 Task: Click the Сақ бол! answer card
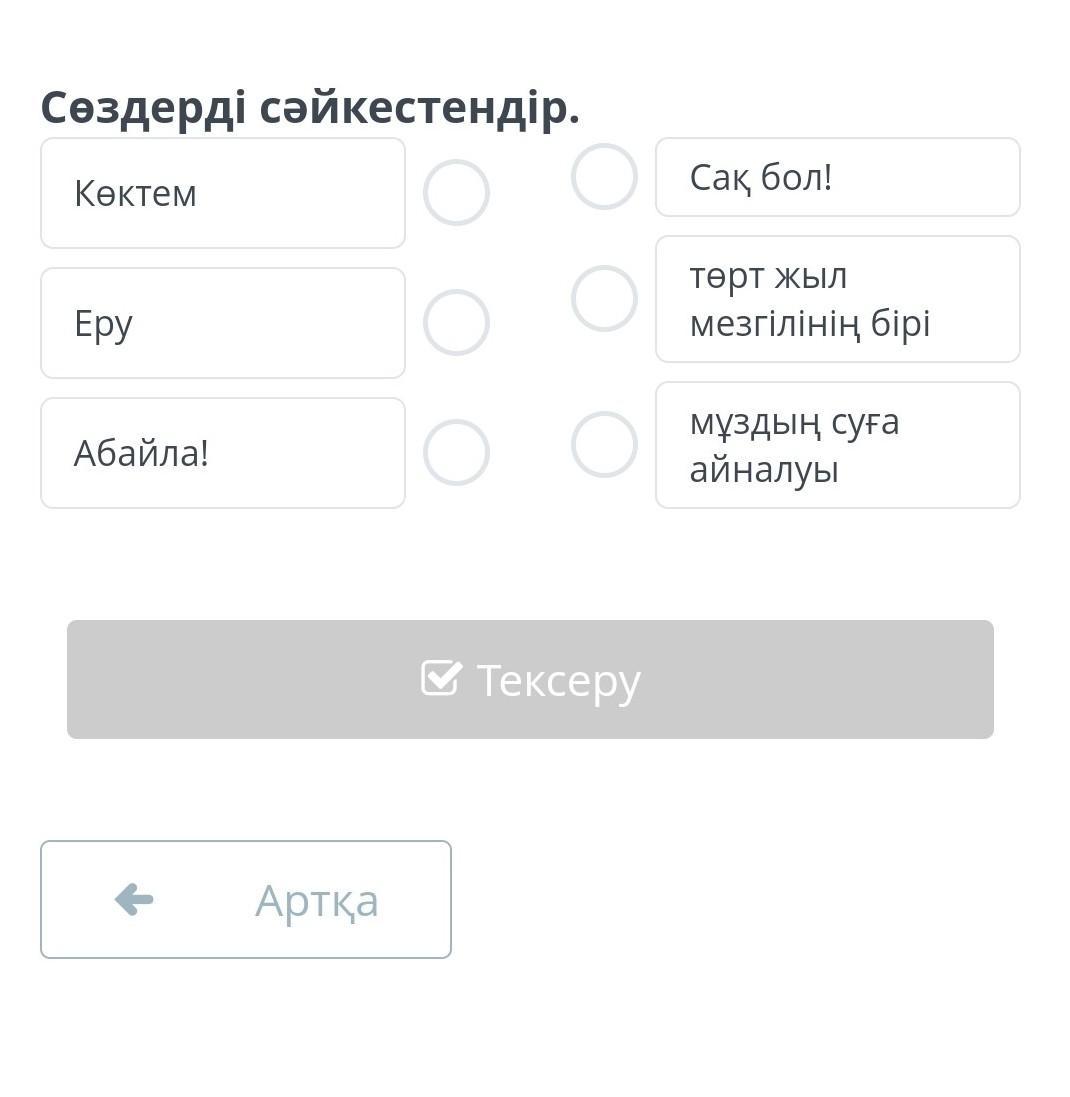[837, 177]
